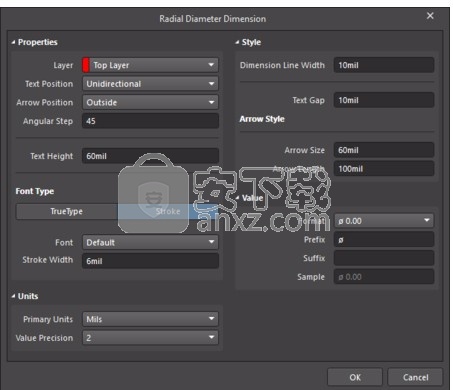The image size is (453, 390).
Task: Open the Format dropdown showing ø 0.00
Action: 384,221
